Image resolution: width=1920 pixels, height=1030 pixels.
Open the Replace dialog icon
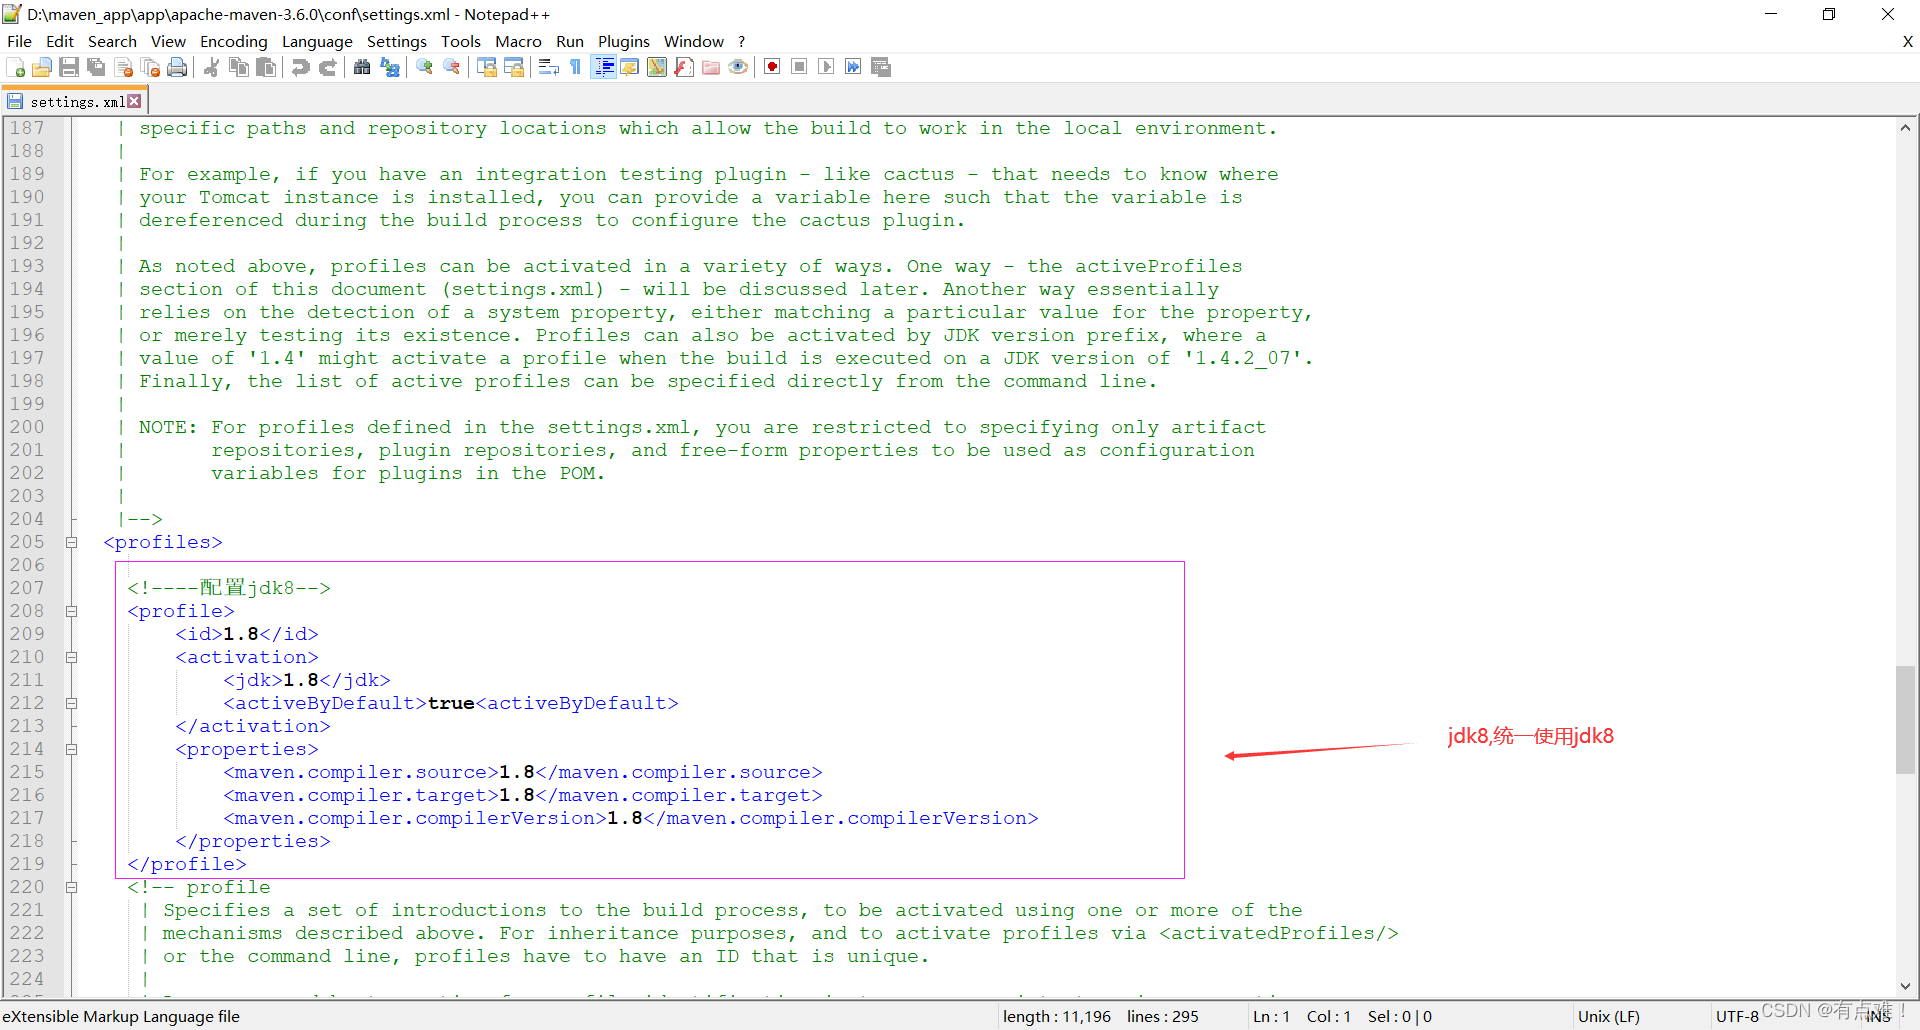[389, 67]
